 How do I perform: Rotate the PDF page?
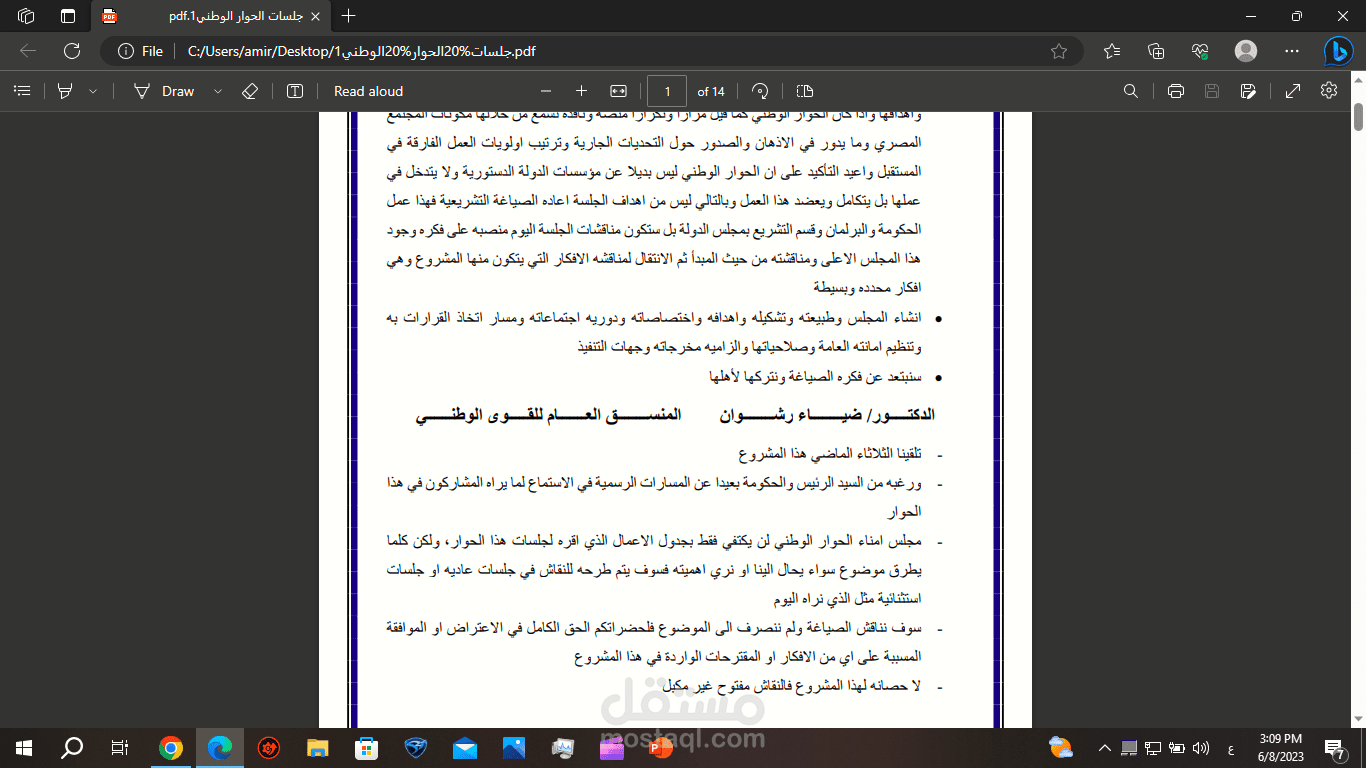click(760, 91)
